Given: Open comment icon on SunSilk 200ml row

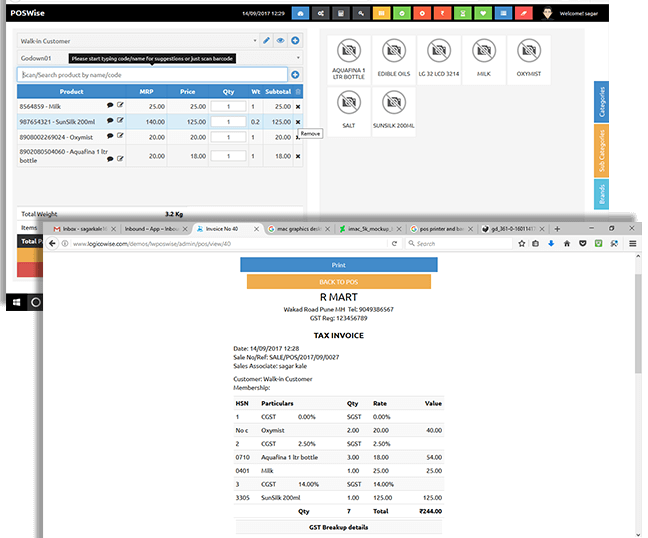Looking at the screenshot, I should pos(110,121).
